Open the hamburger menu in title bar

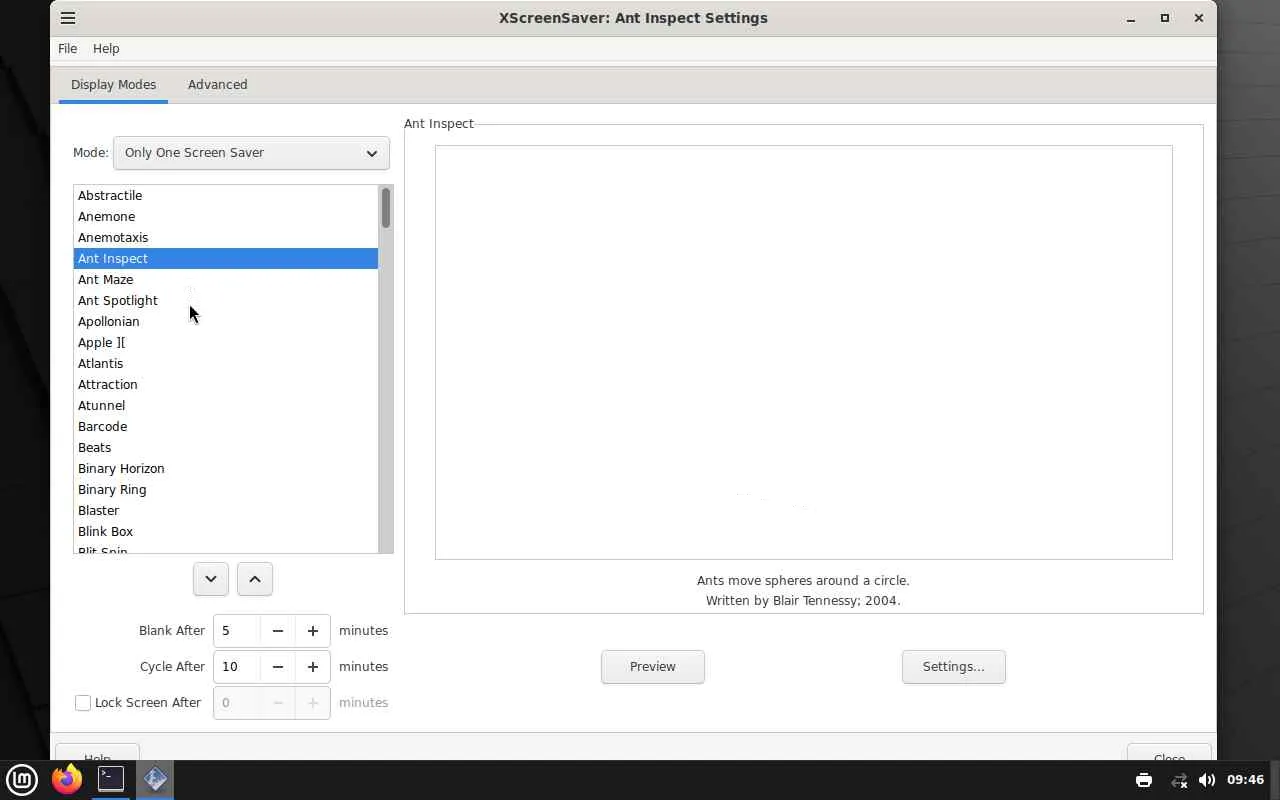click(x=68, y=18)
